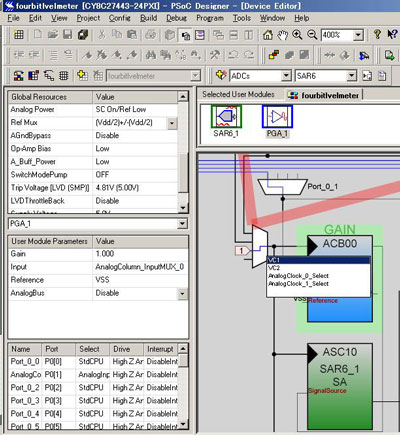Open the Ref Mux value dropdown
This screenshot has height=435, width=400.
tap(172, 123)
